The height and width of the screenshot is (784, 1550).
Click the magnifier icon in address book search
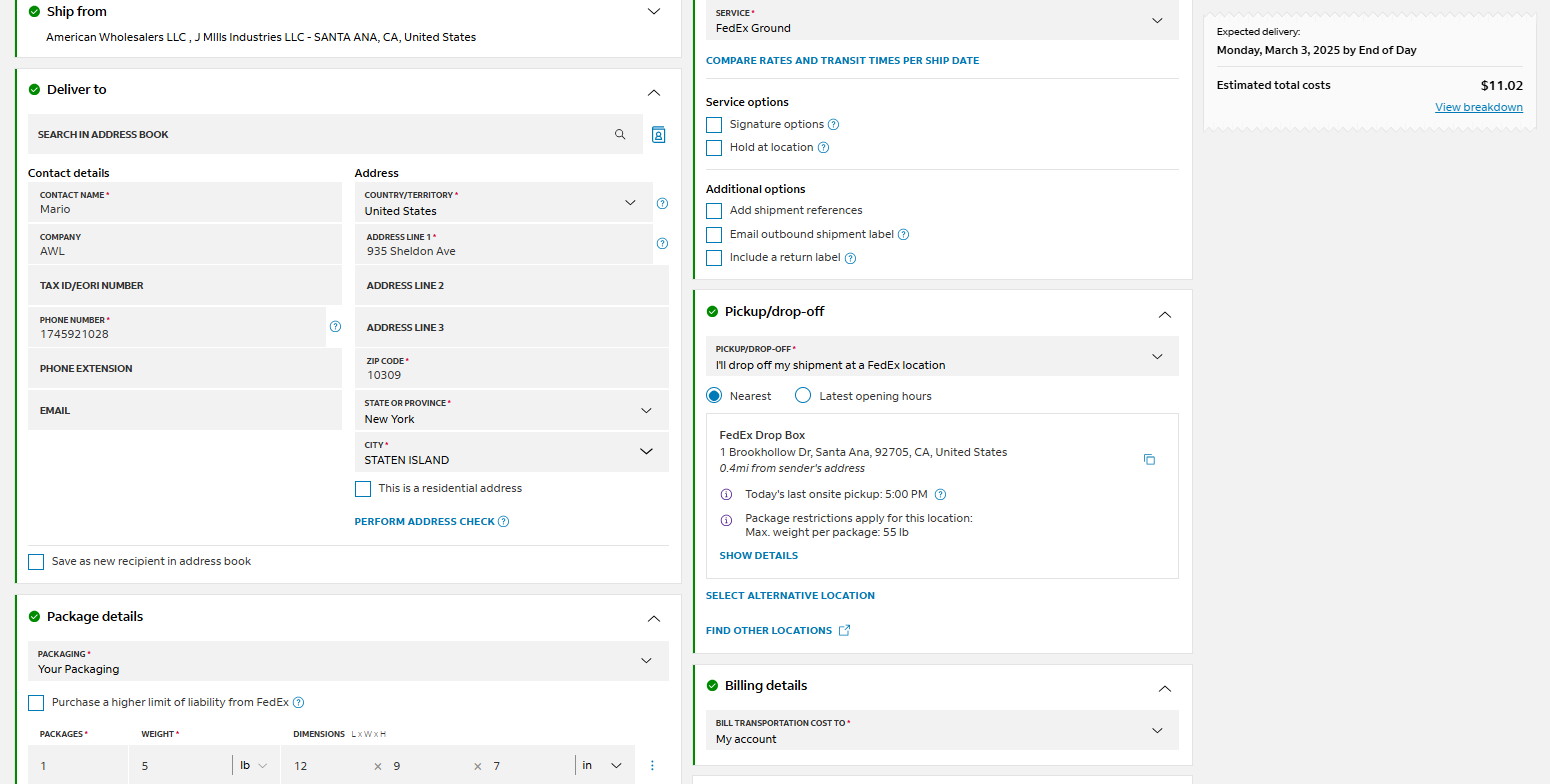(x=620, y=134)
